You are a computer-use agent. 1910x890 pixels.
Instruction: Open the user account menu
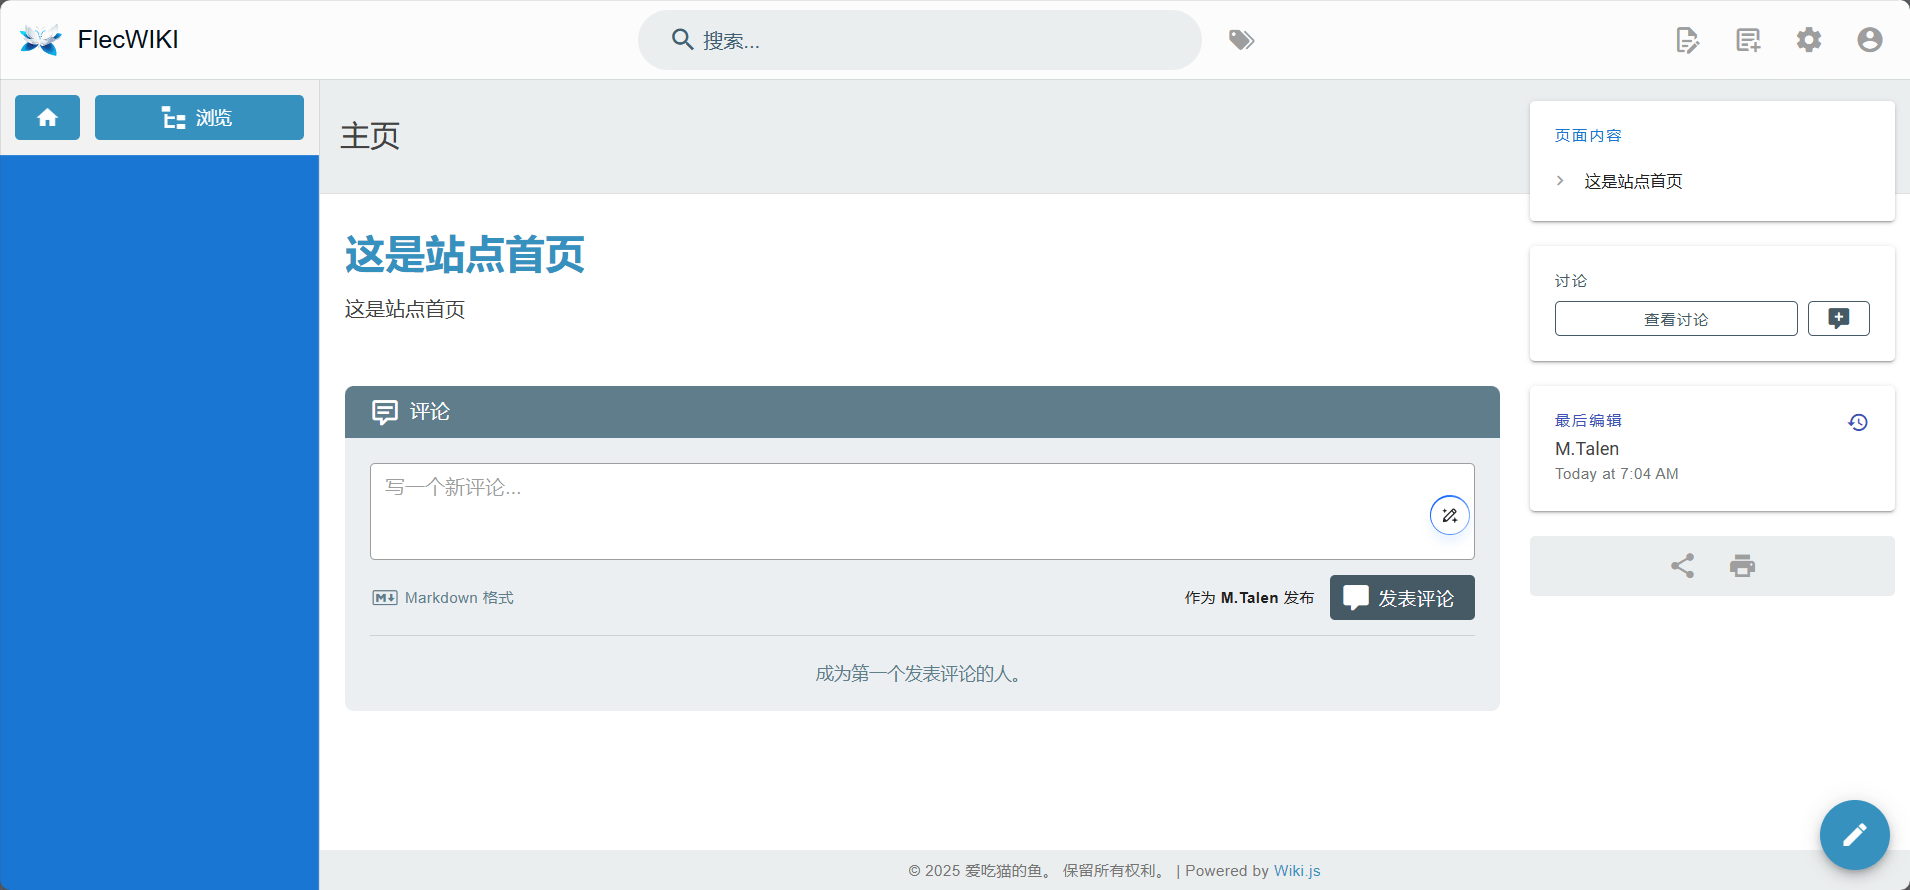(x=1869, y=40)
